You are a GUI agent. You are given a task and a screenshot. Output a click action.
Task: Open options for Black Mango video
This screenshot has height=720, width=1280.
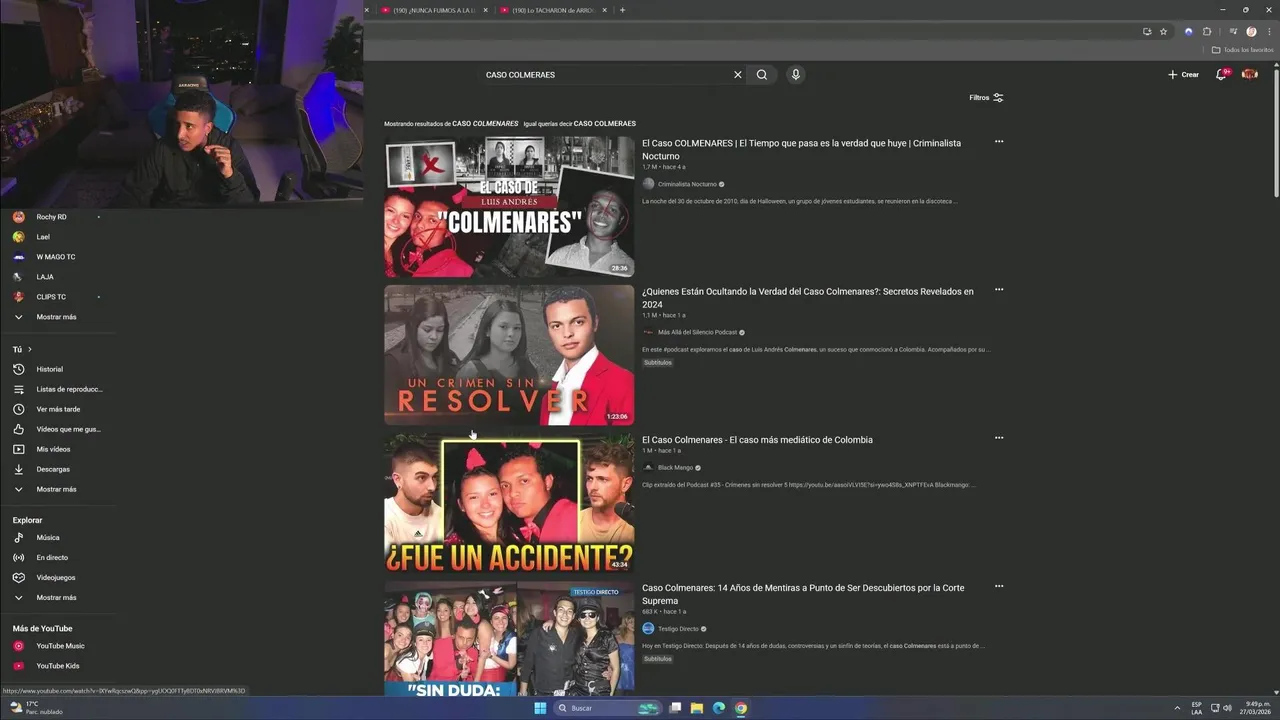tap(998, 438)
